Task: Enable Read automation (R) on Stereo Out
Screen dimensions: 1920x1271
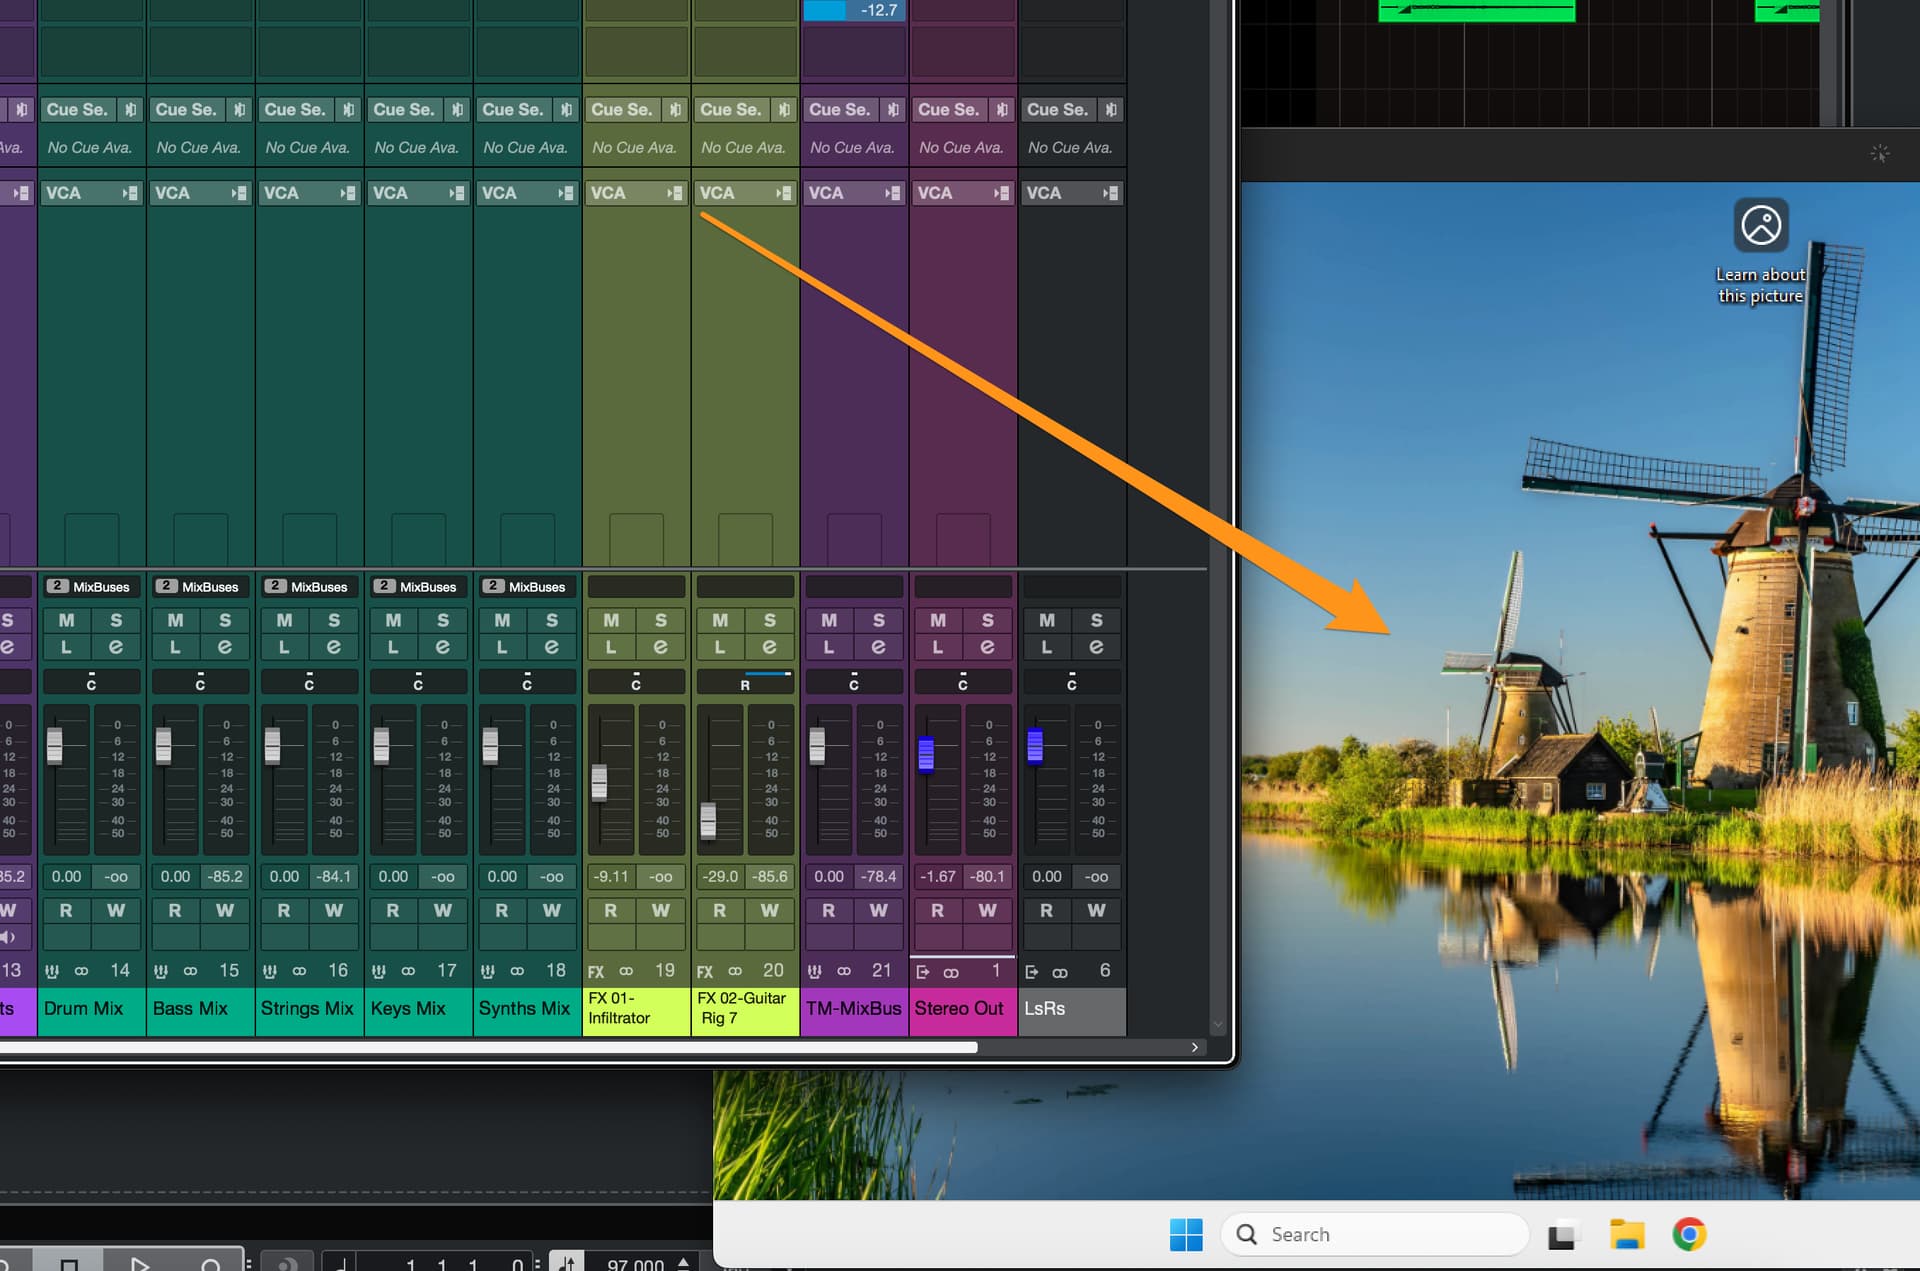Action: point(938,911)
